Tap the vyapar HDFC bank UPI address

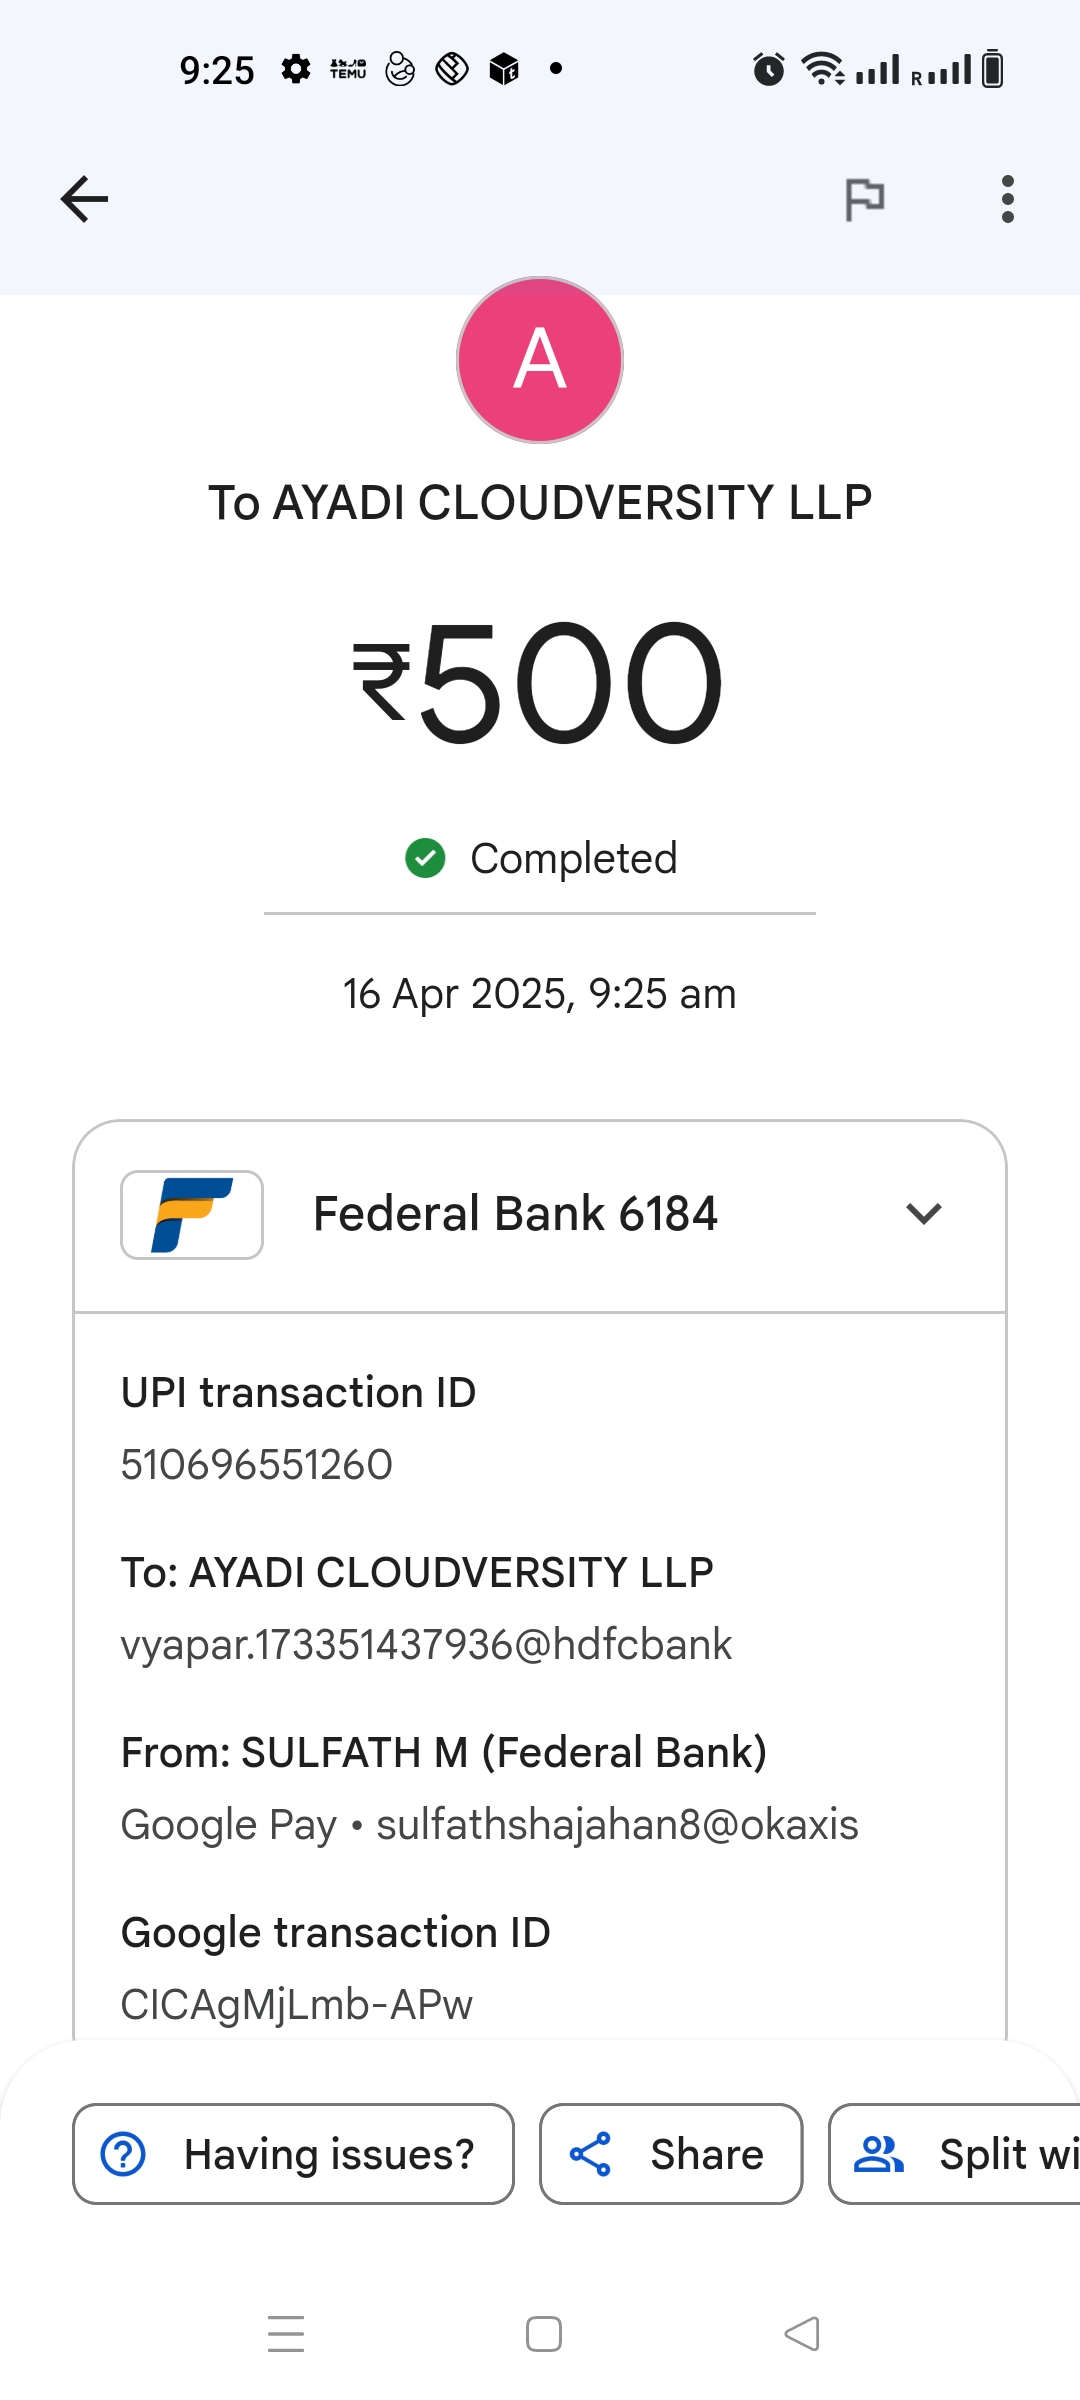coord(426,1645)
